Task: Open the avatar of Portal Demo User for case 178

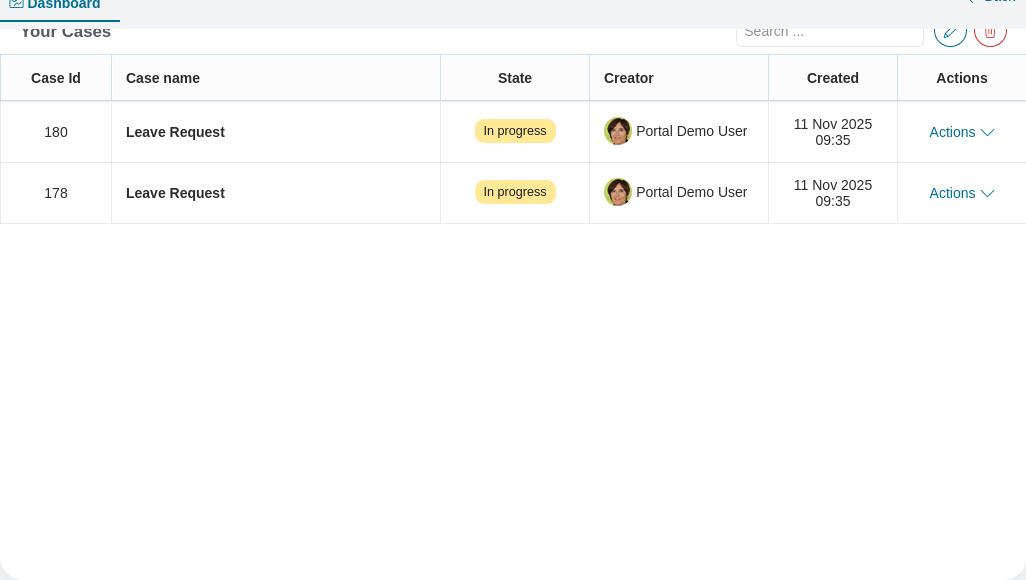Action: pyautogui.click(x=618, y=192)
